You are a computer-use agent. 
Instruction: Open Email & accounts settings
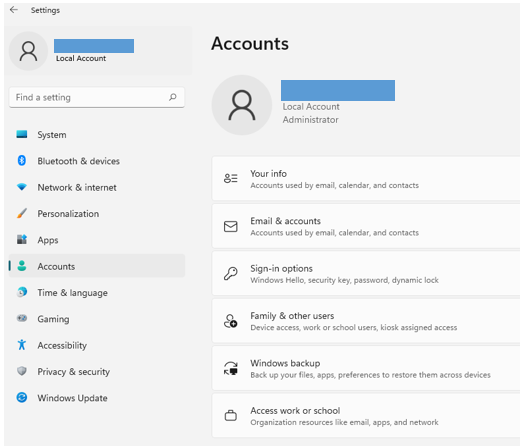(x=366, y=226)
